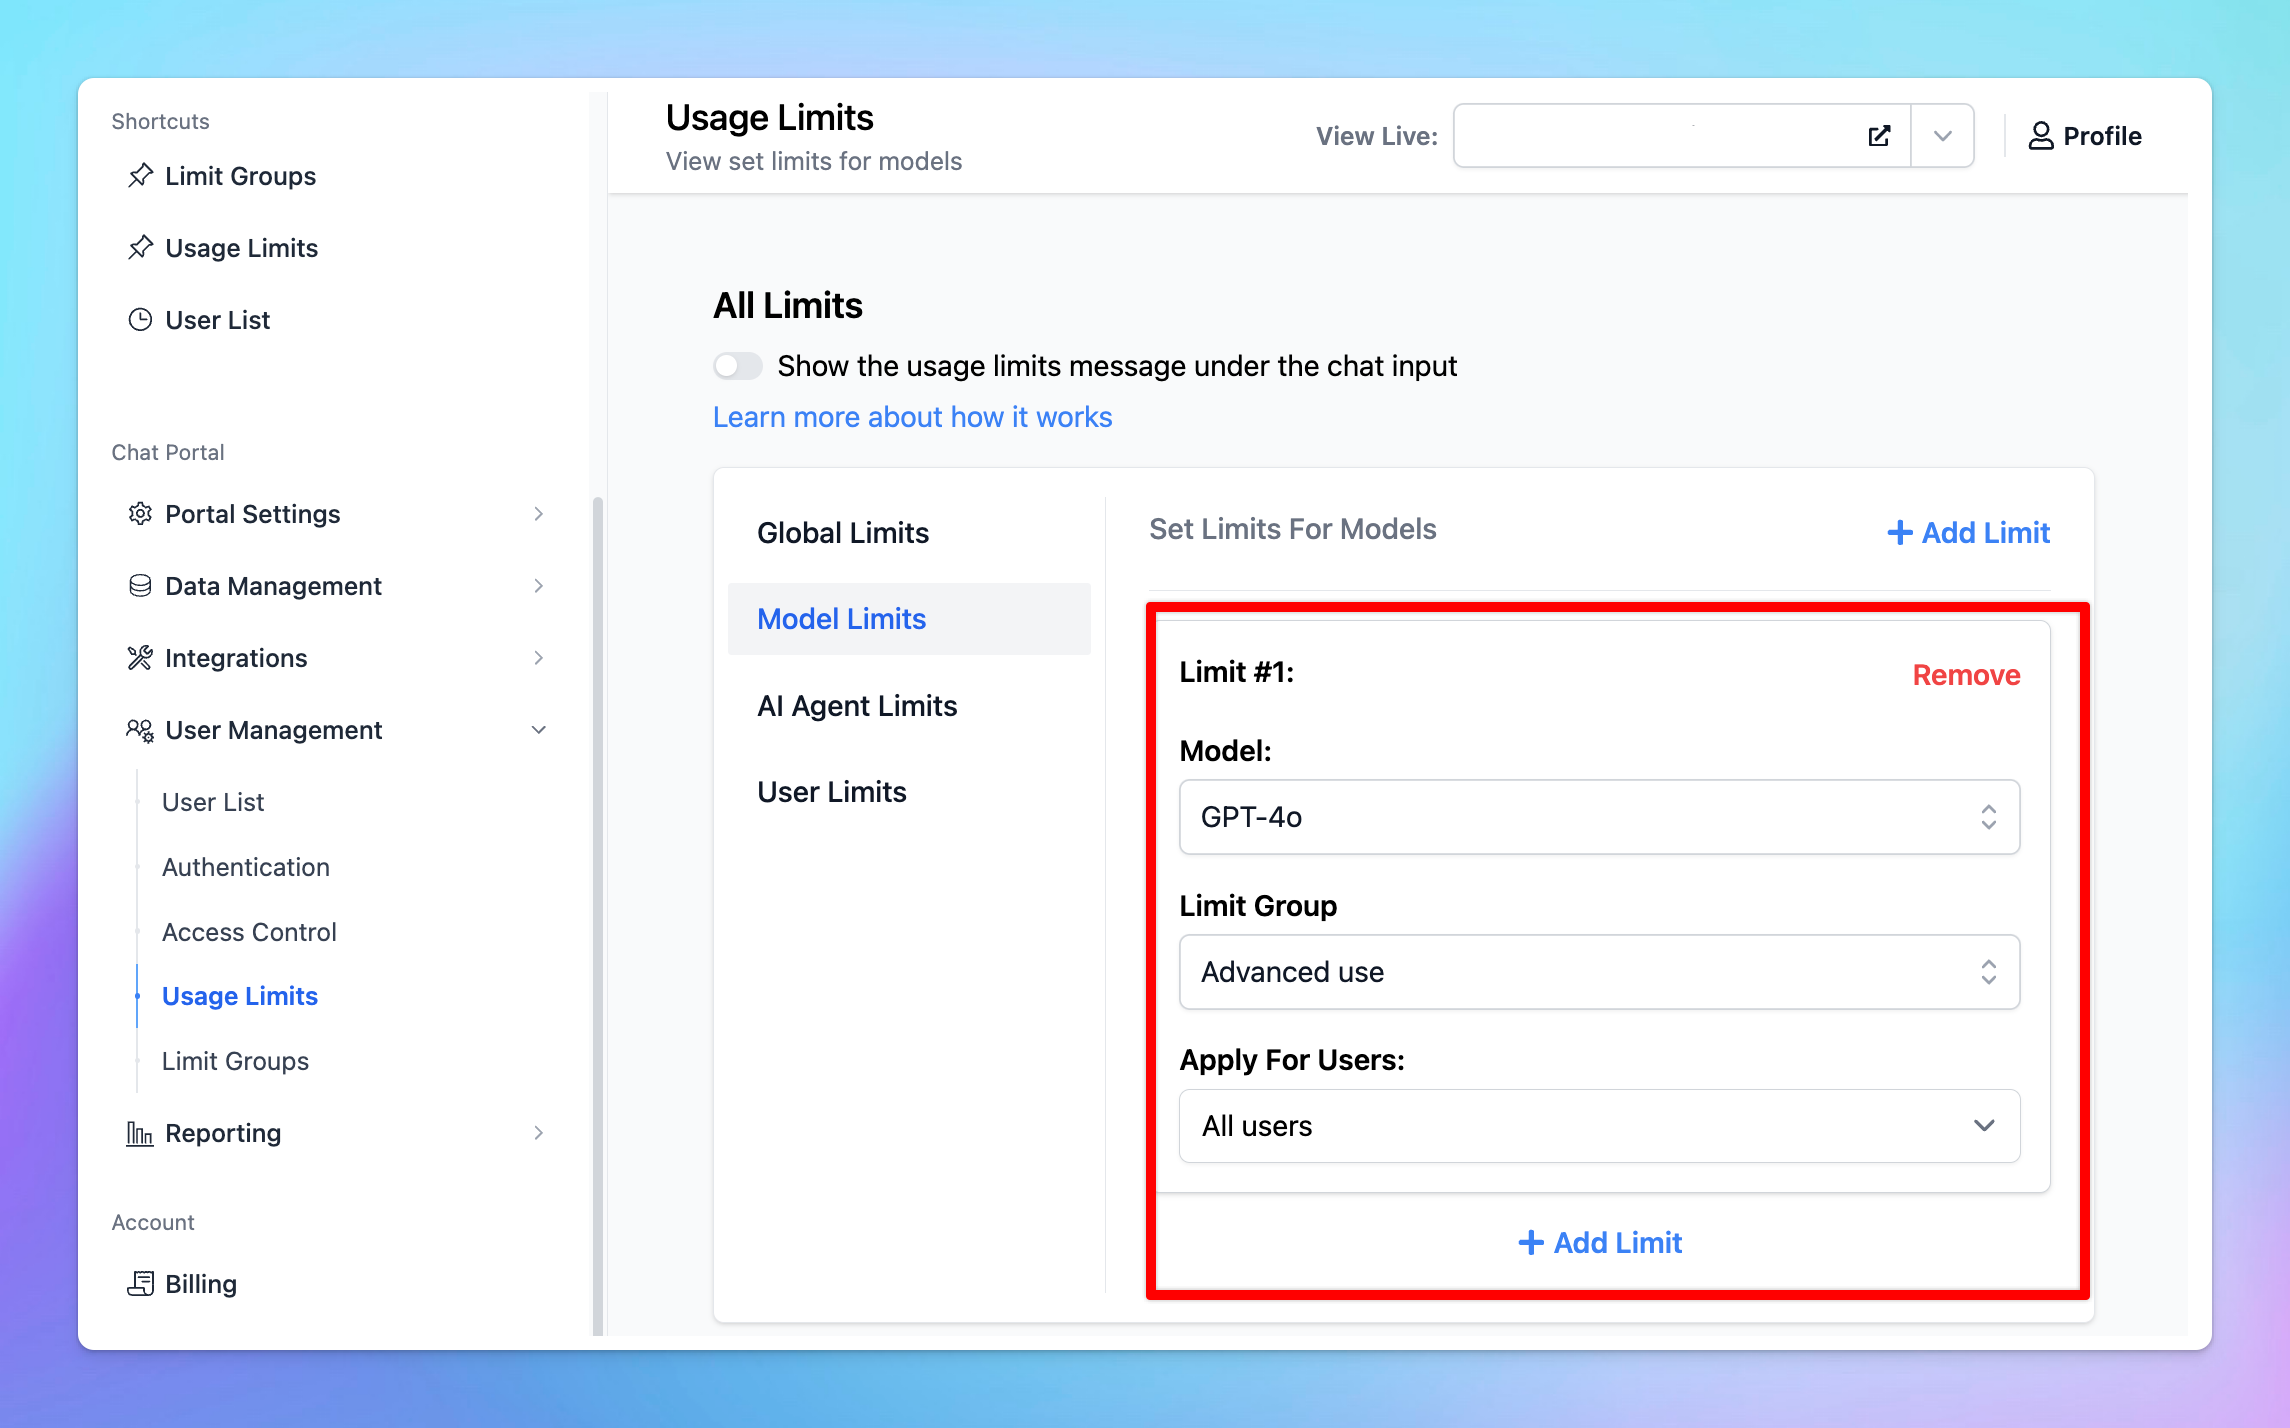Click the Integrations wrench icon

click(138, 656)
